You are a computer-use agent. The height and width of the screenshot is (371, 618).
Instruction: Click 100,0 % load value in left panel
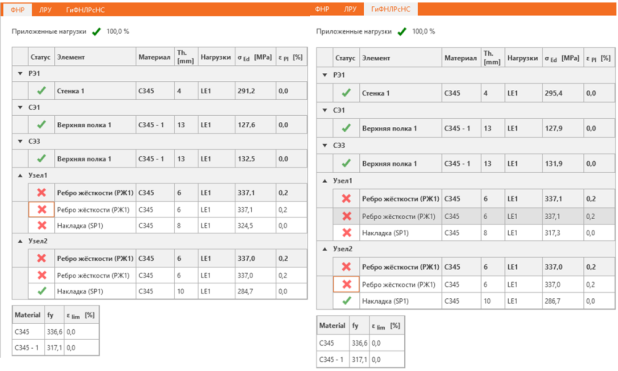point(117,32)
